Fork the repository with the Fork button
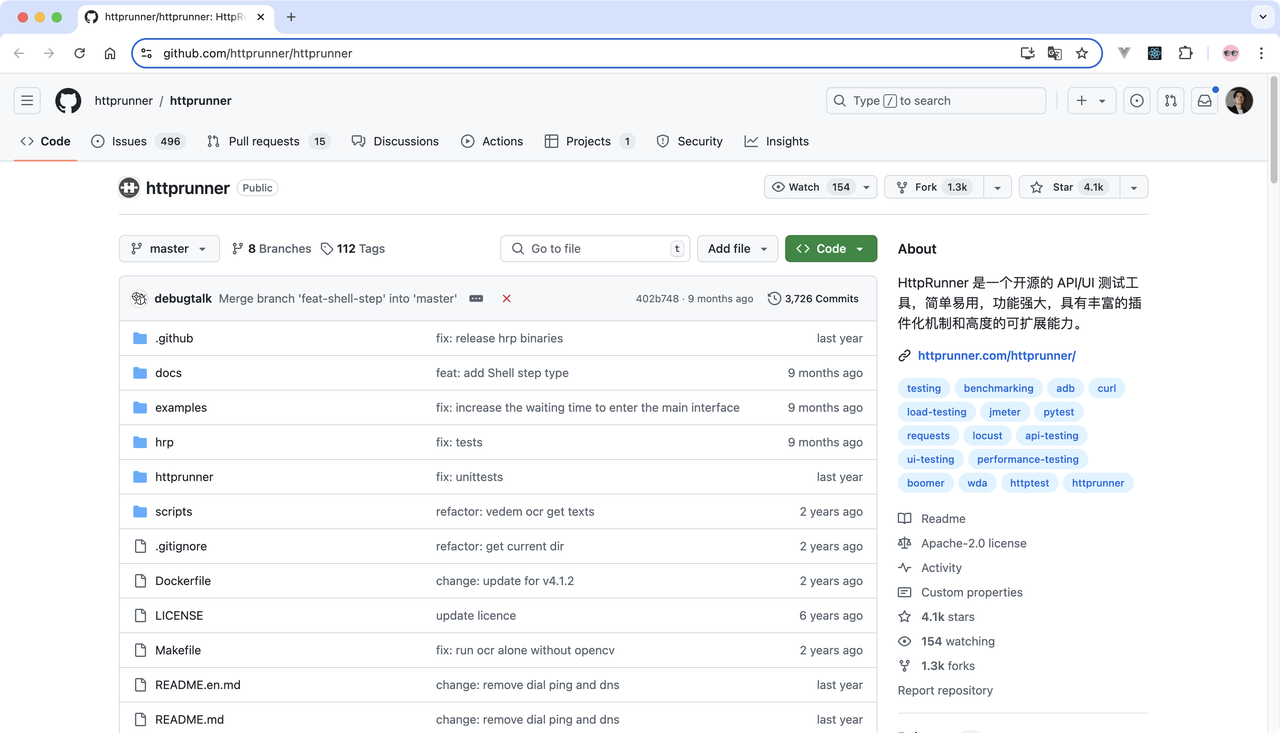This screenshot has height=733, width=1280. [933, 187]
